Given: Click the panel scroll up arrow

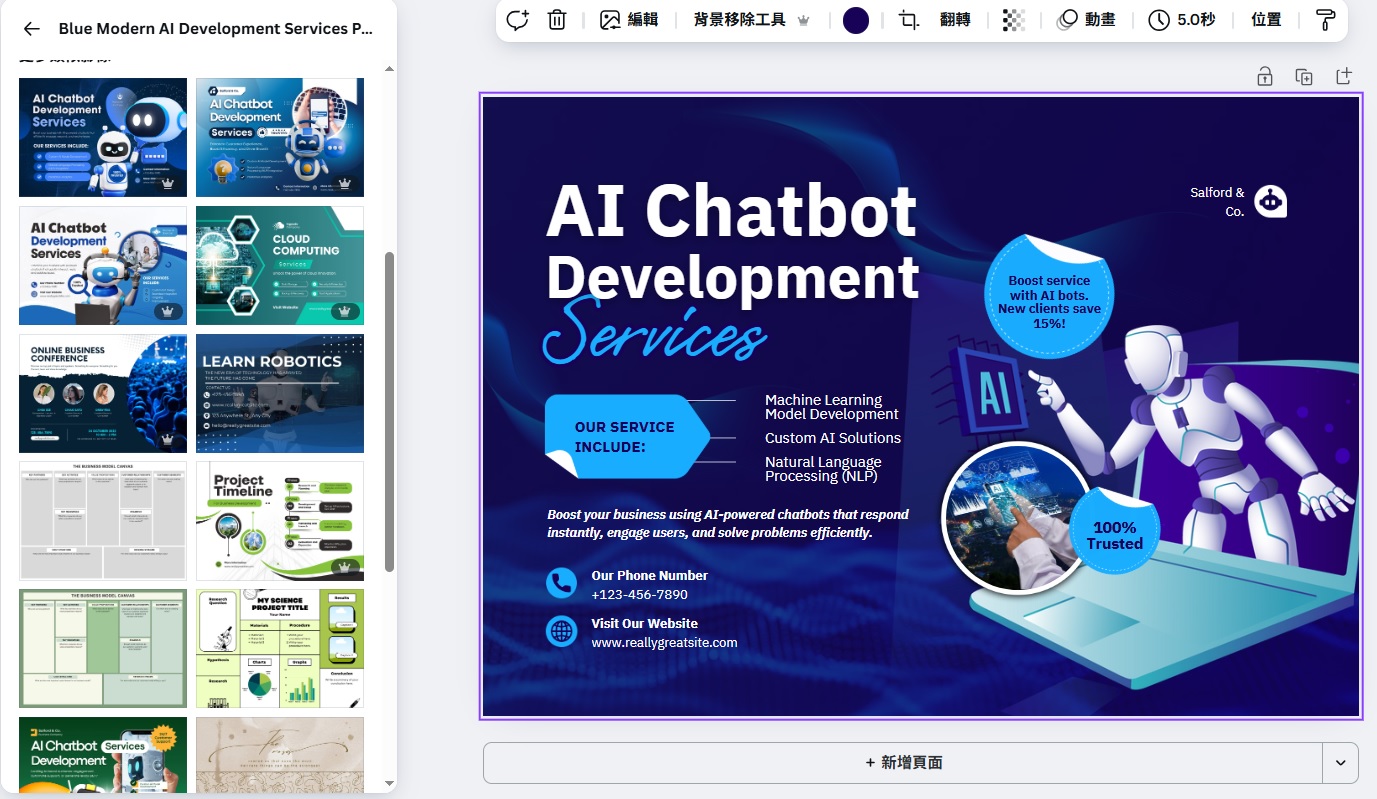Looking at the screenshot, I should point(390,69).
